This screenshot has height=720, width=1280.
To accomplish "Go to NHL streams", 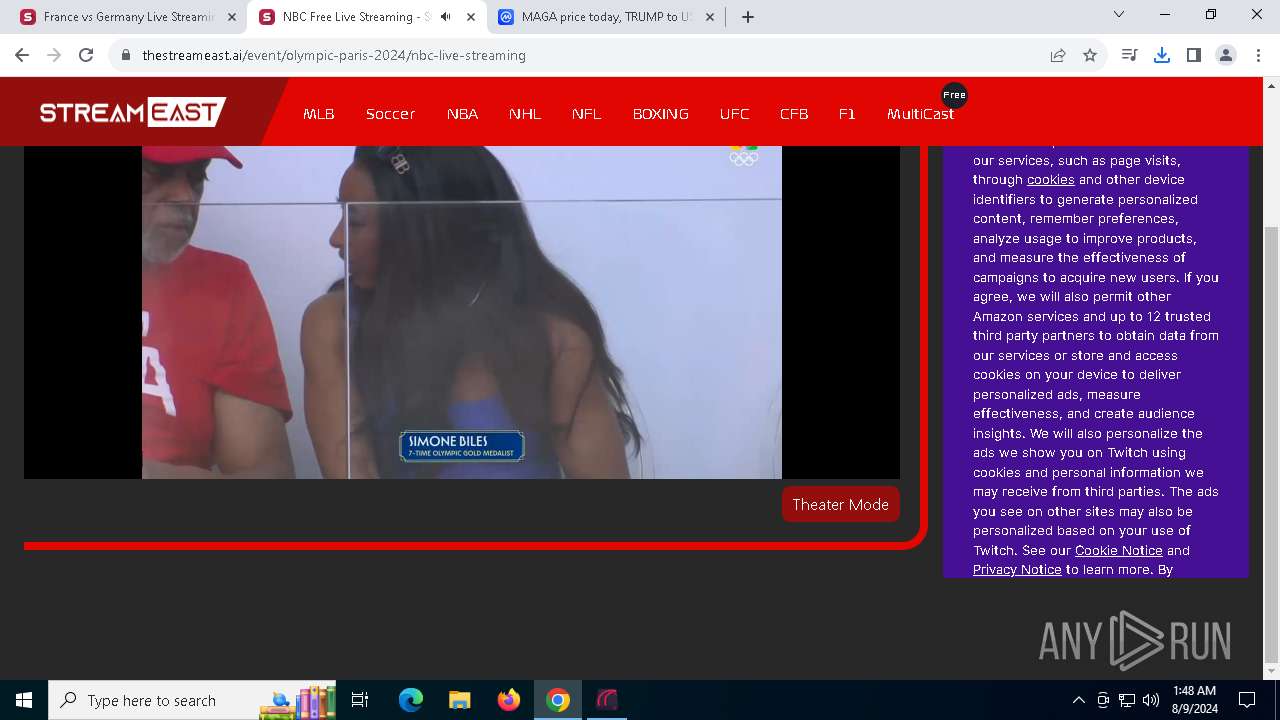I will tap(525, 114).
